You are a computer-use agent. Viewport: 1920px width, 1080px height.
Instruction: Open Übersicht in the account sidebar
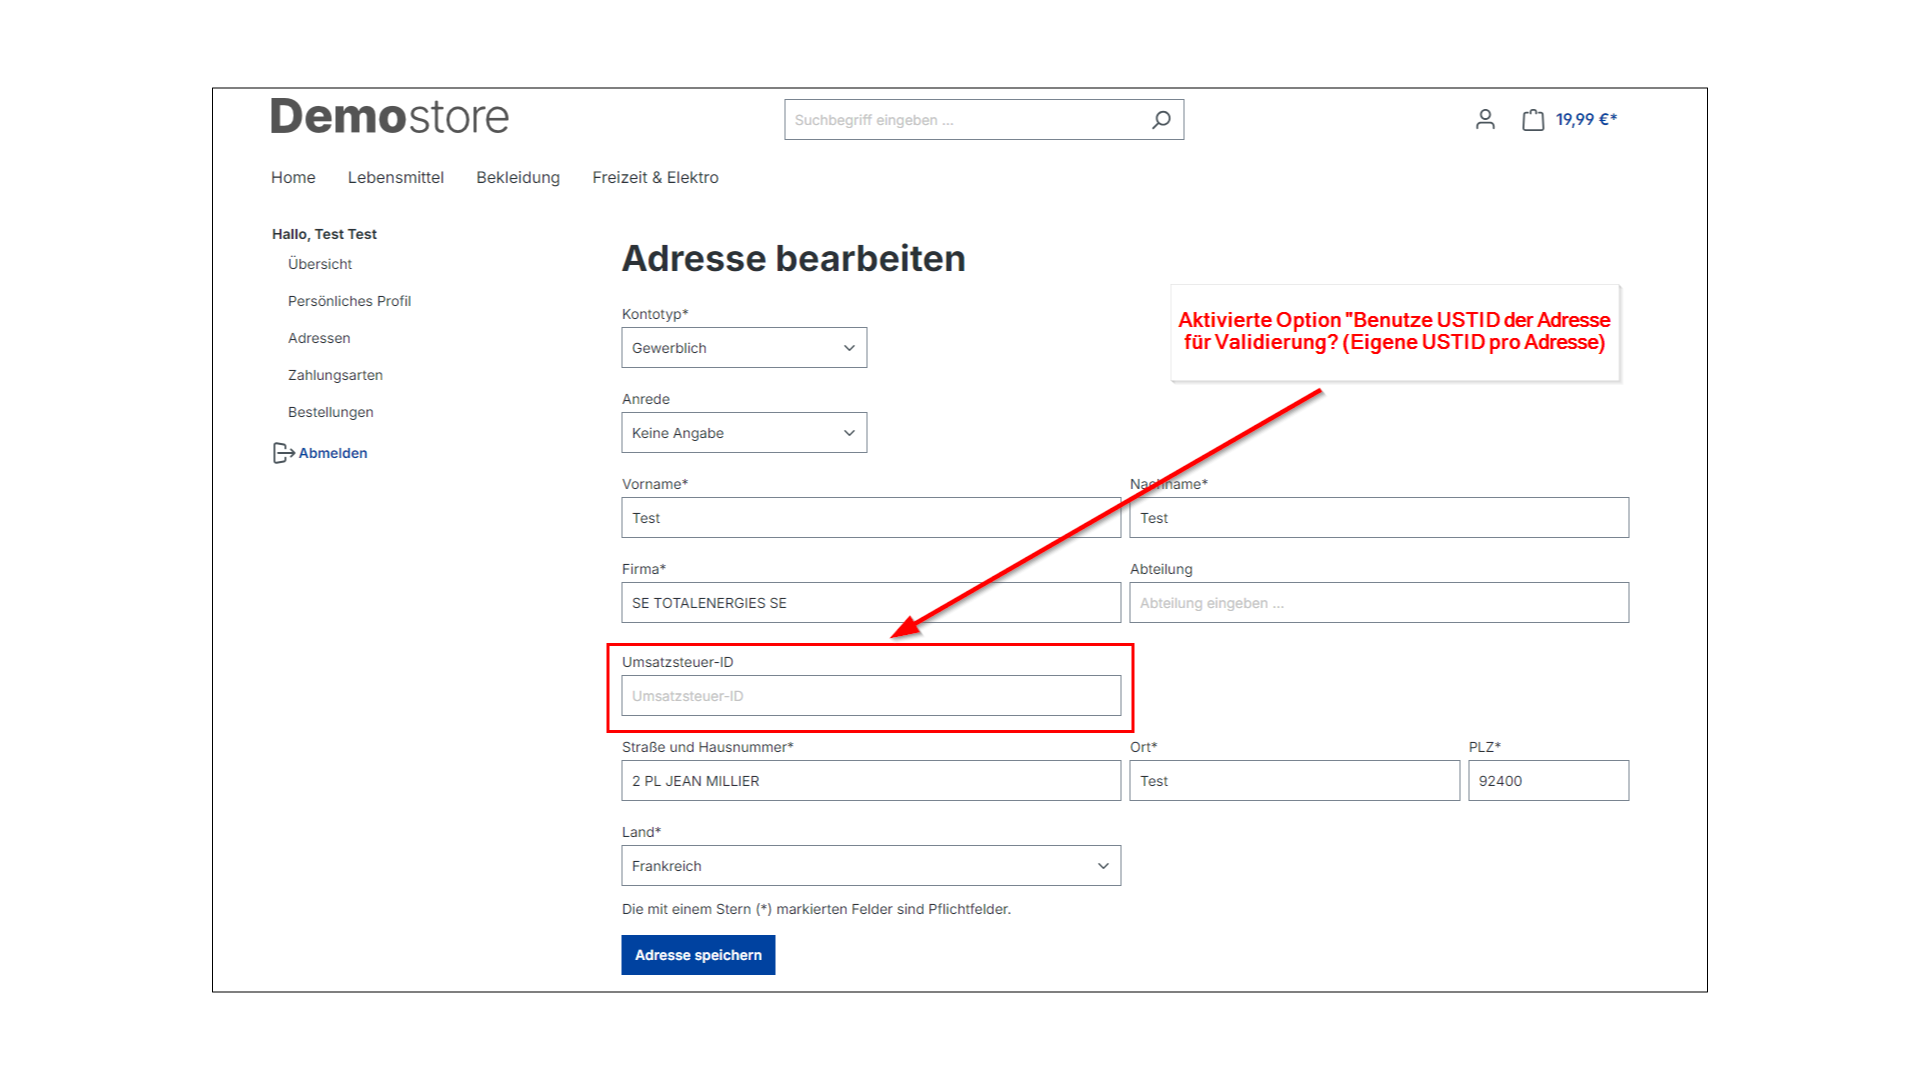320,264
